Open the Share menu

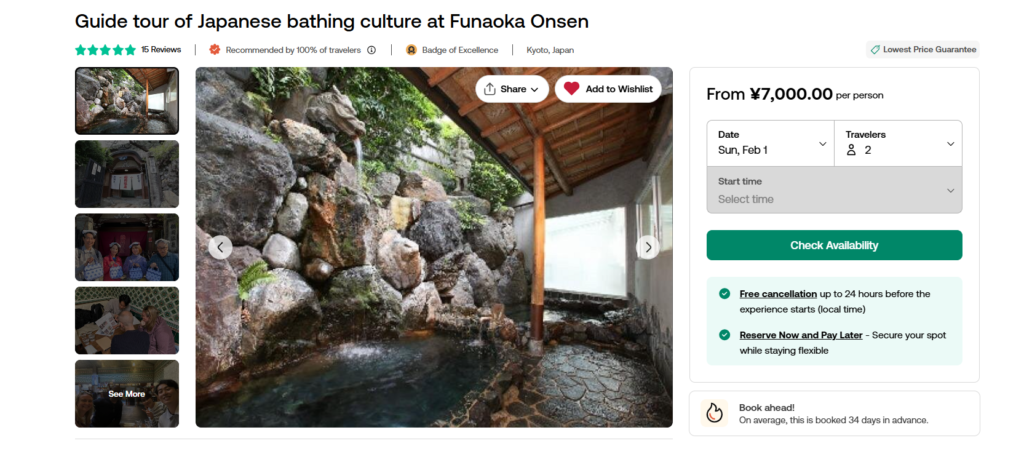[512, 89]
